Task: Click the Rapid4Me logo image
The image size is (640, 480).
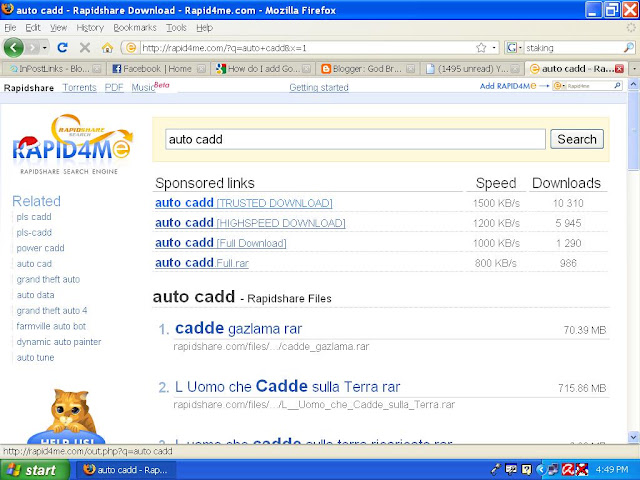Action: coord(72,144)
